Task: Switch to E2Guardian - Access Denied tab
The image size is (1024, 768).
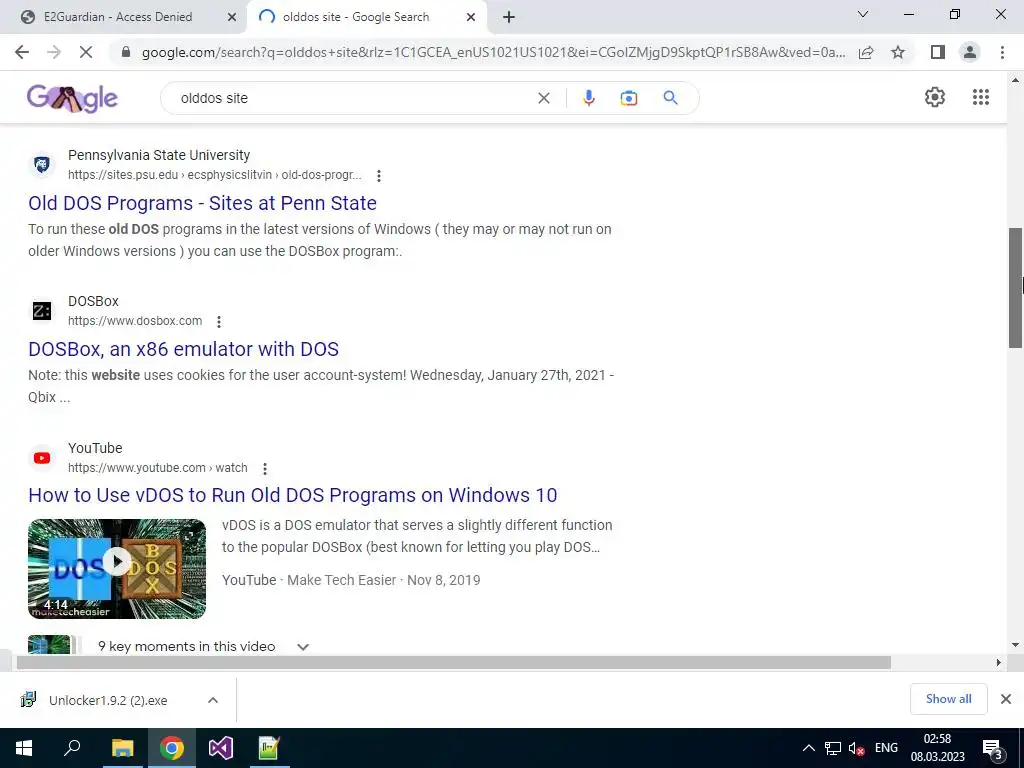Action: click(118, 17)
